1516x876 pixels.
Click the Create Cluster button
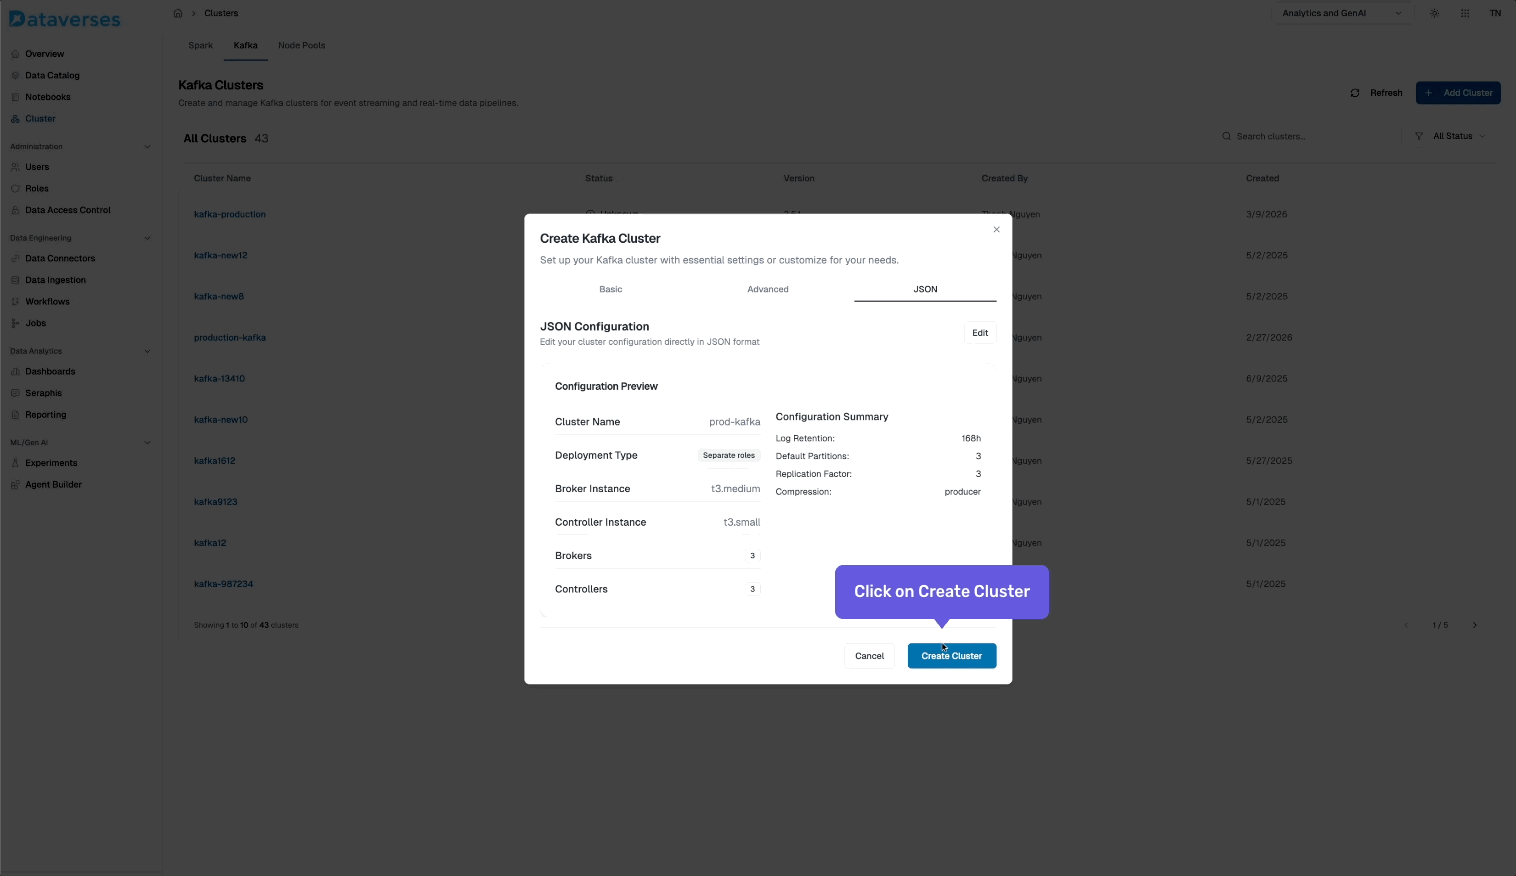951,656
